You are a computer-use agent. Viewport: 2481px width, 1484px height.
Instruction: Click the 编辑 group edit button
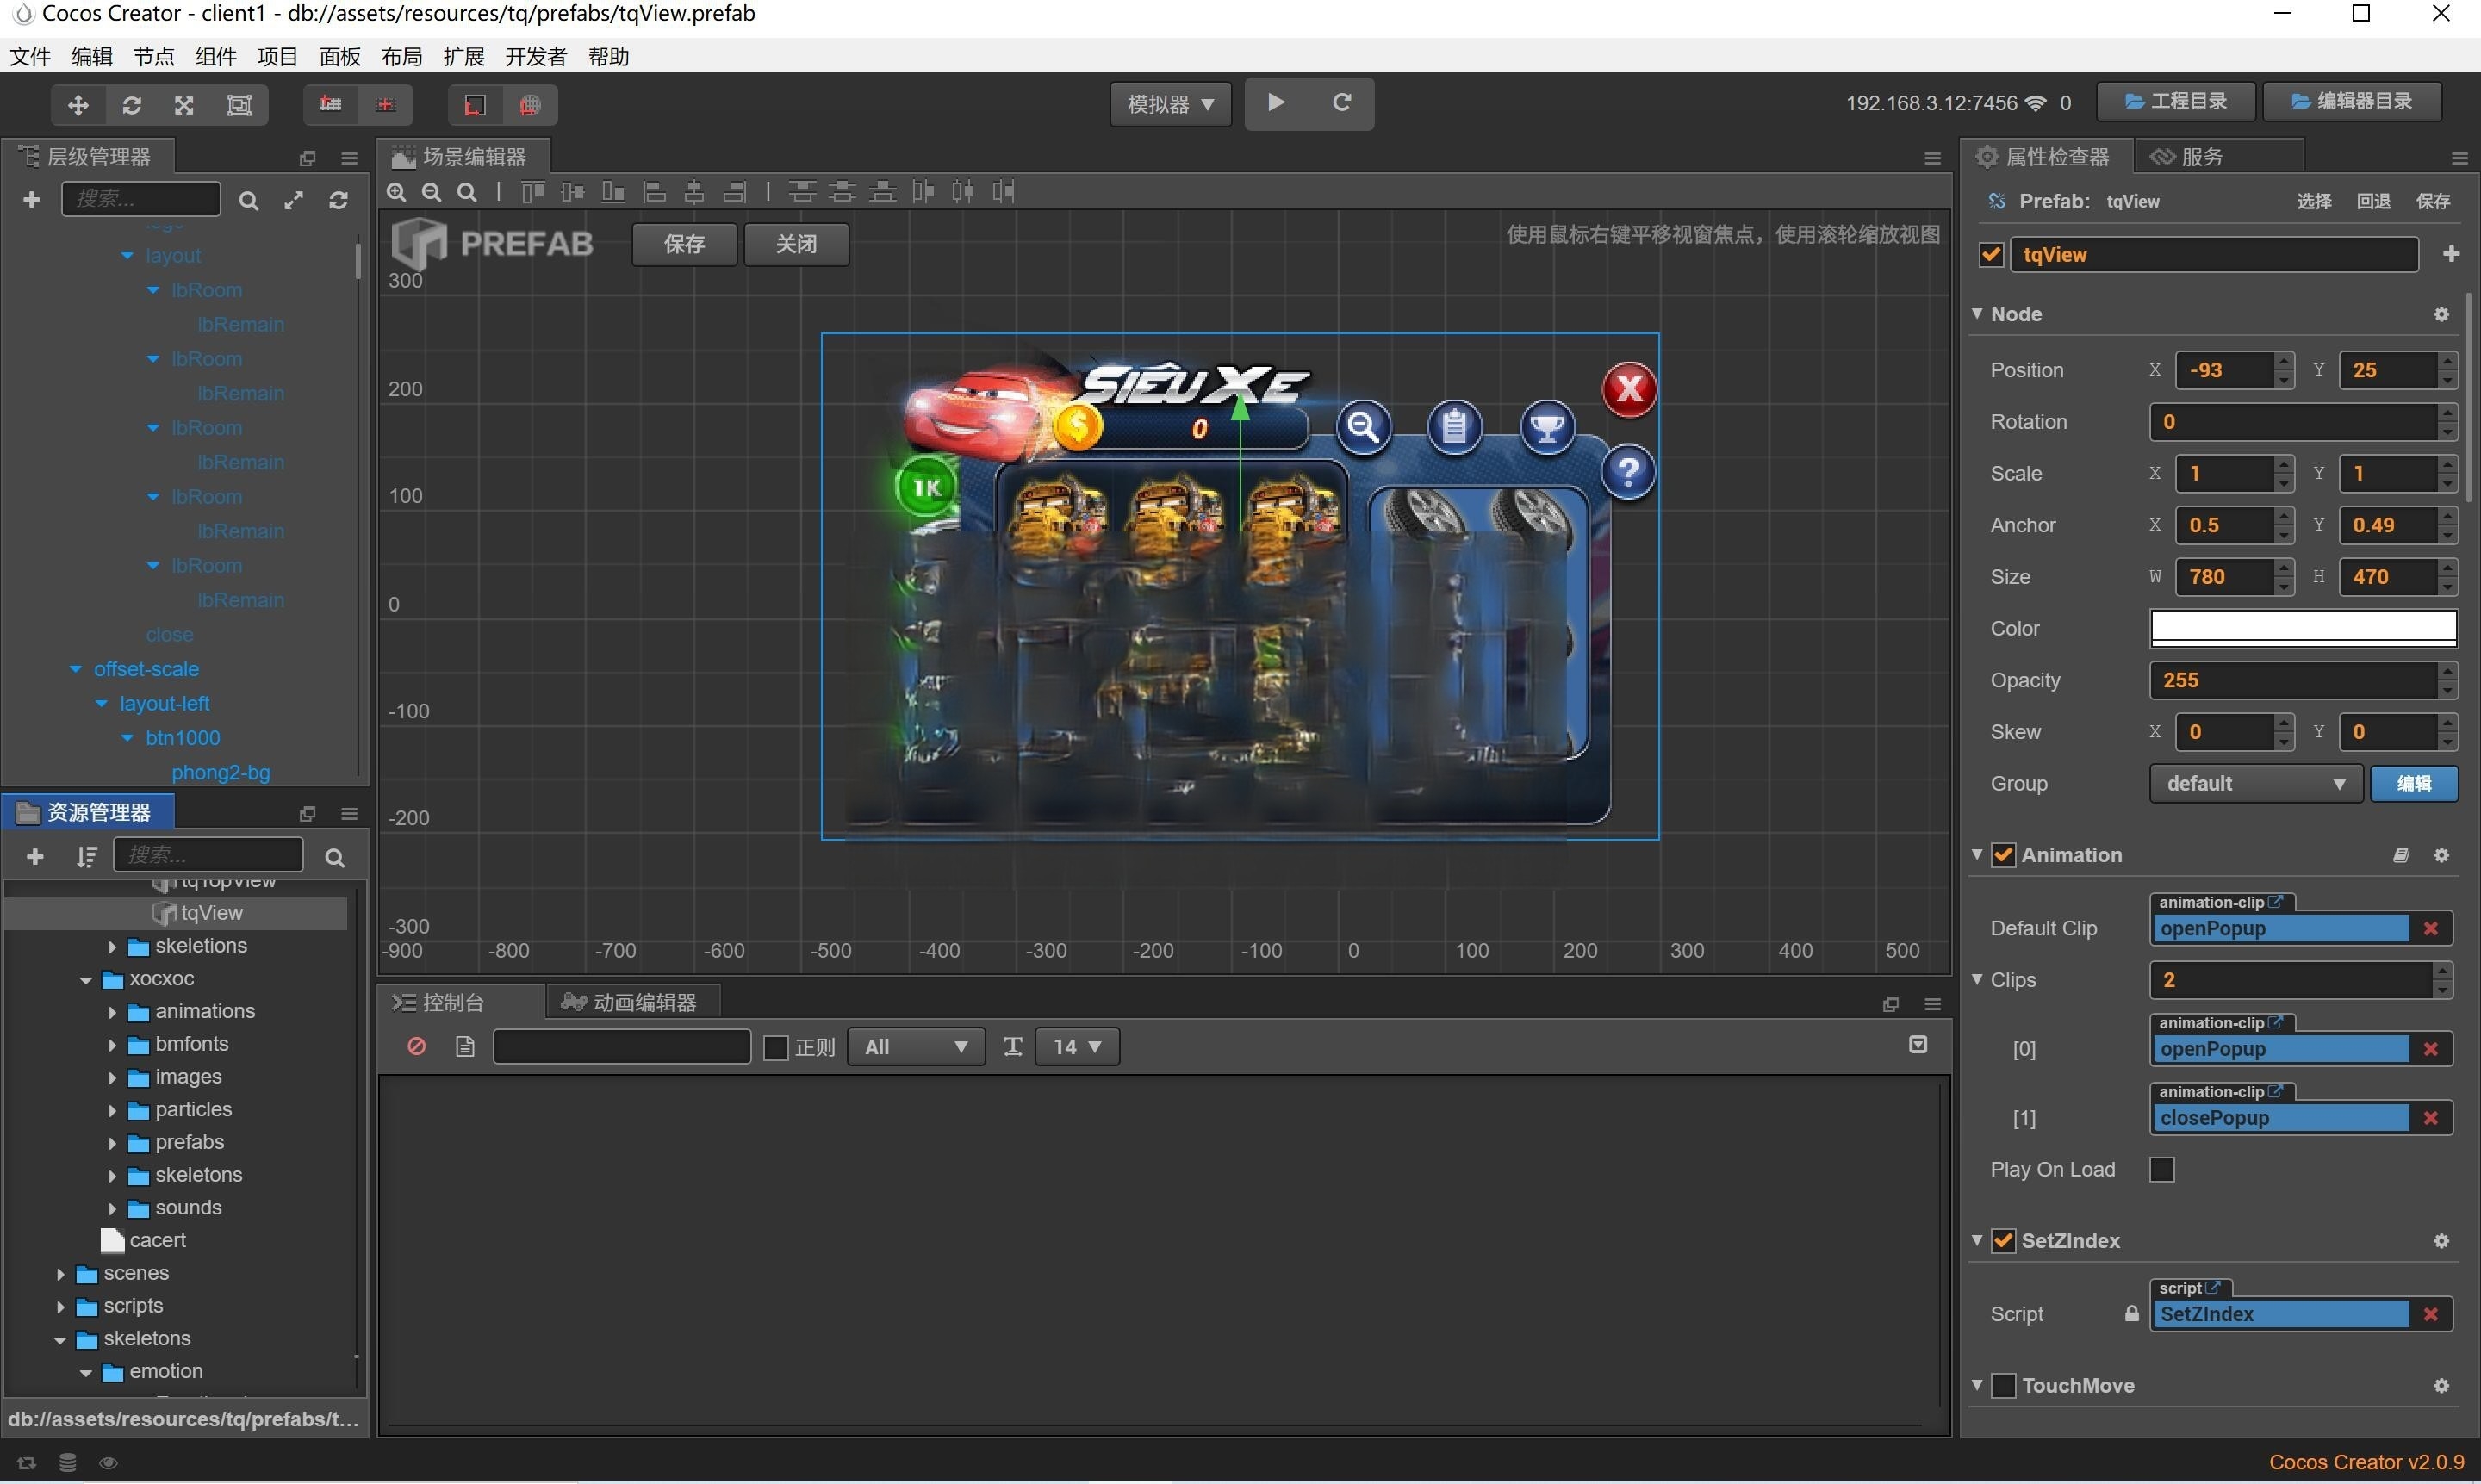[2414, 783]
